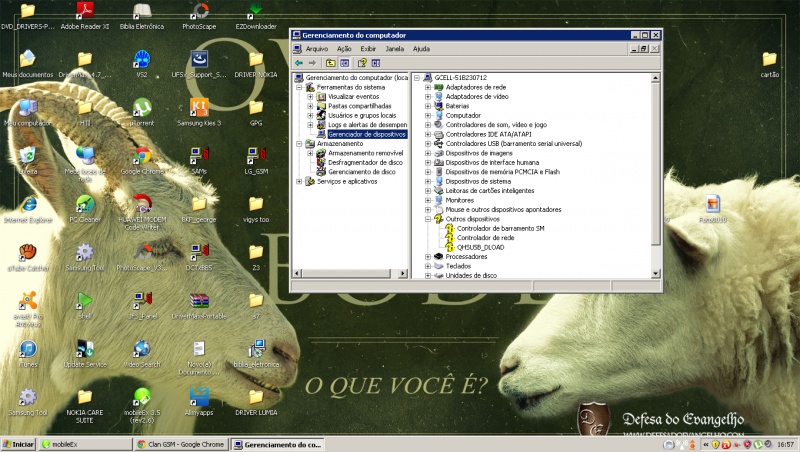The image size is (800, 452).
Task: Open the uTorrent desktop icon
Action: click(142, 112)
